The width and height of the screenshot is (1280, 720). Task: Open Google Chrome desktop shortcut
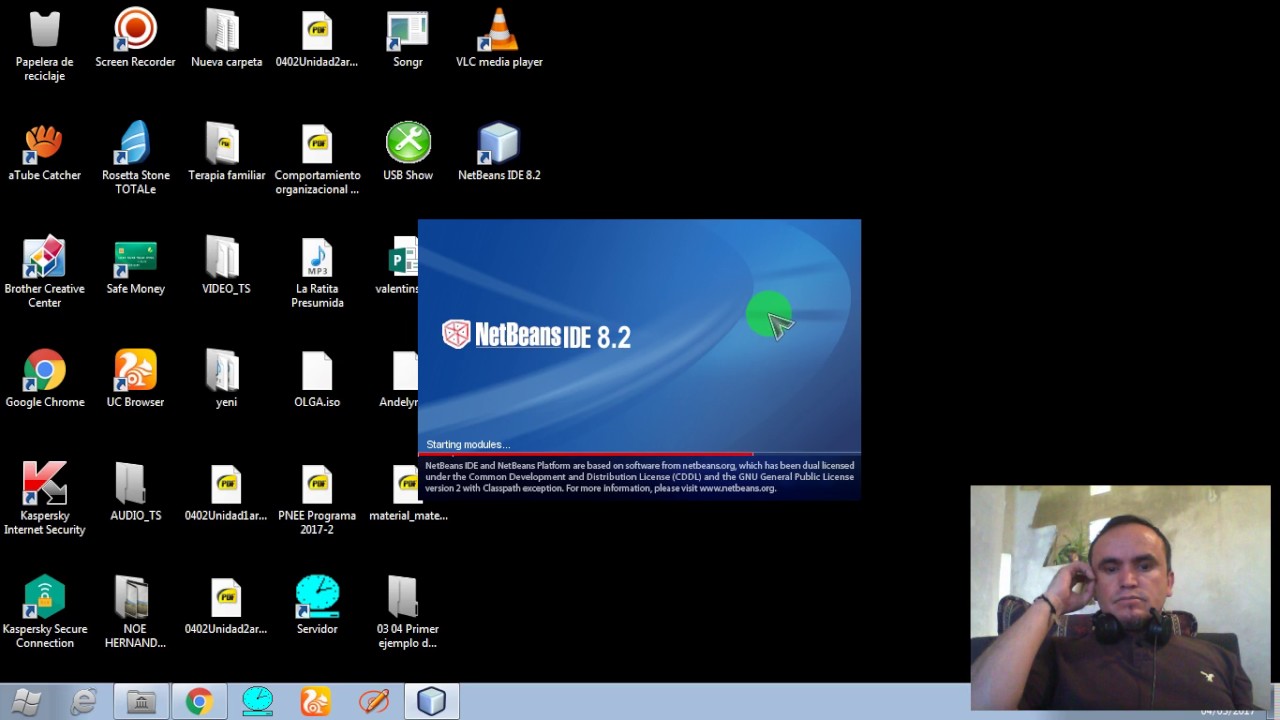pos(45,379)
